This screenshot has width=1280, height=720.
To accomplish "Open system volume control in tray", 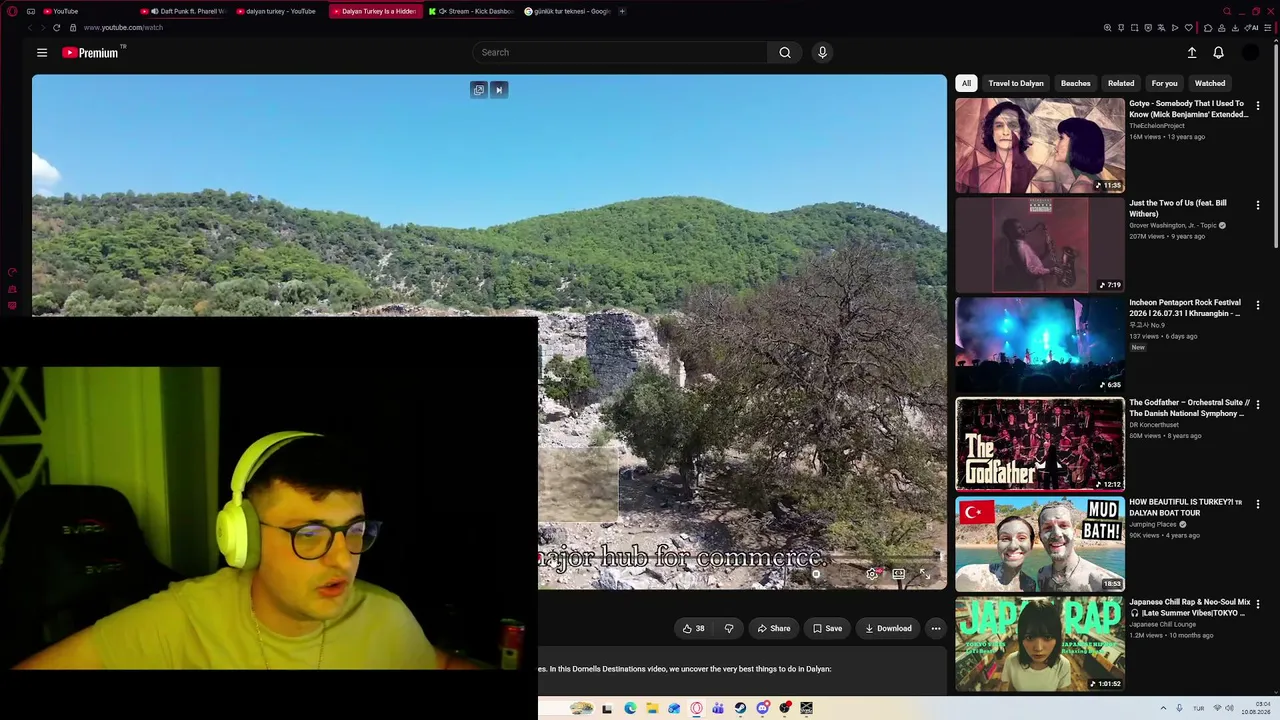I will [x=1230, y=709].
